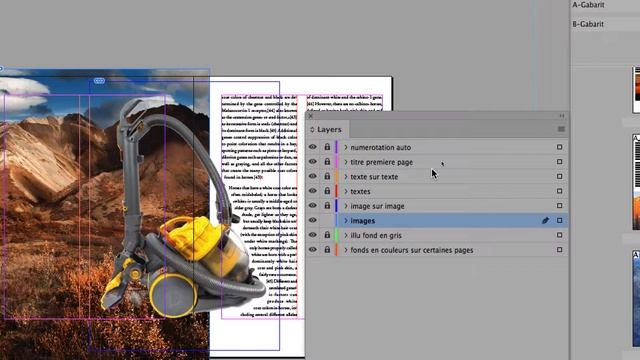Select the texte sur texte layer name
640x360 pixels.
(374, 177)
